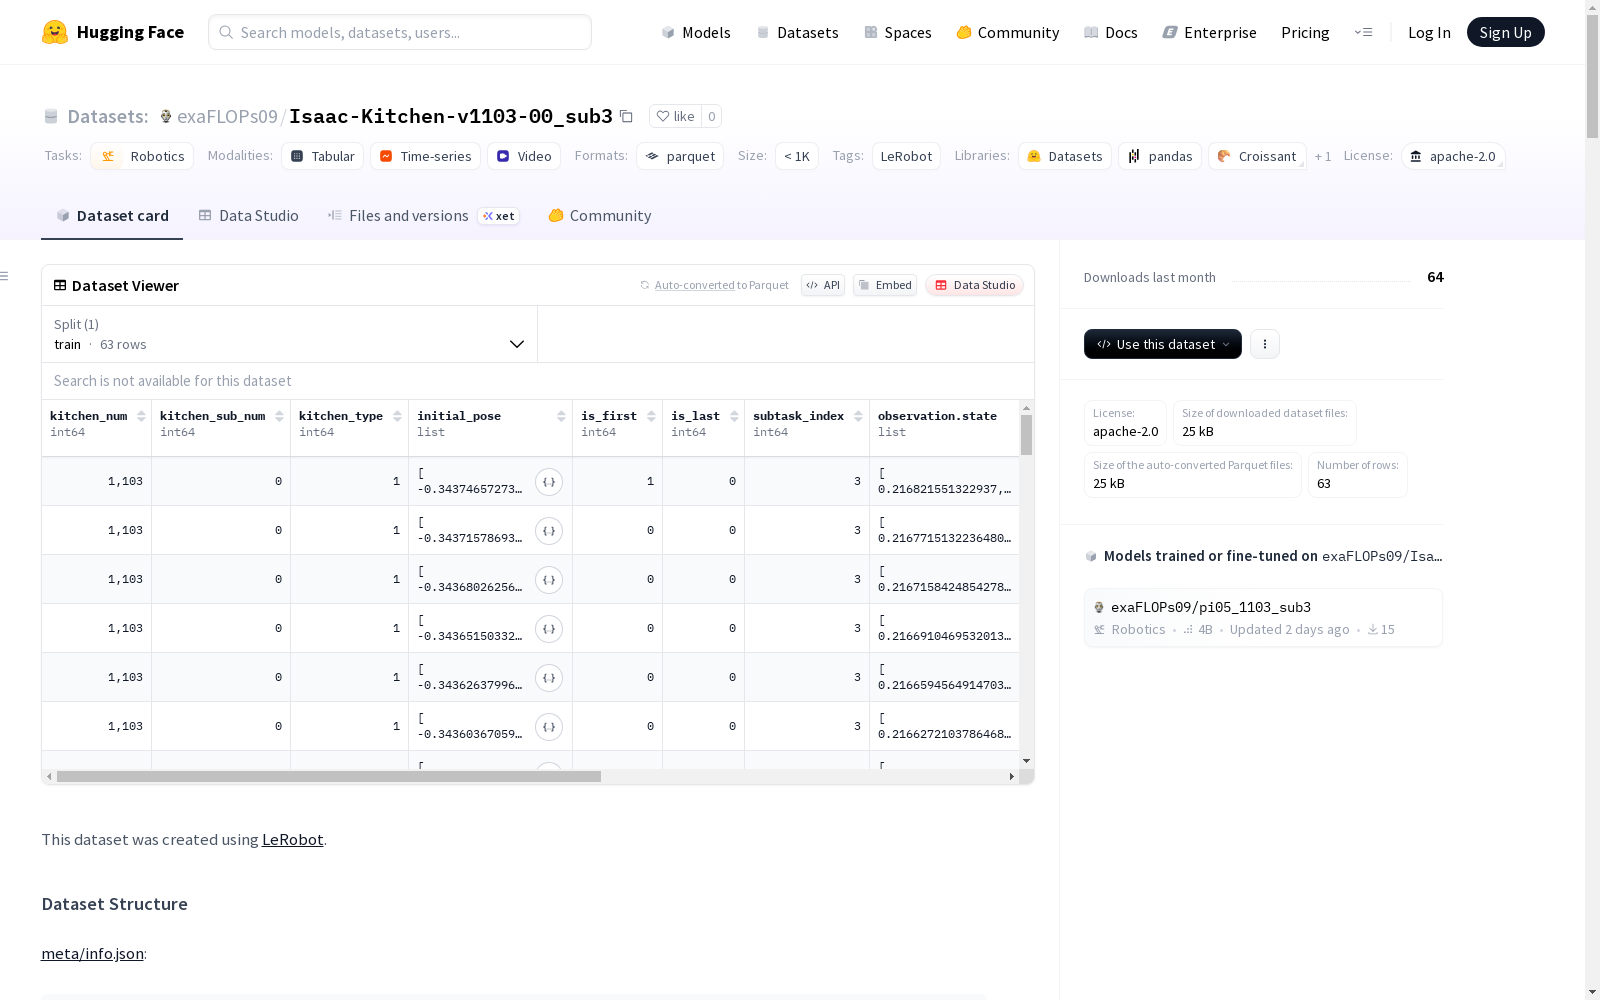Sort by kitchen_type column arrows
Image resolution: width=1600 pixels, height=1000 pixels.
point(397,416)
